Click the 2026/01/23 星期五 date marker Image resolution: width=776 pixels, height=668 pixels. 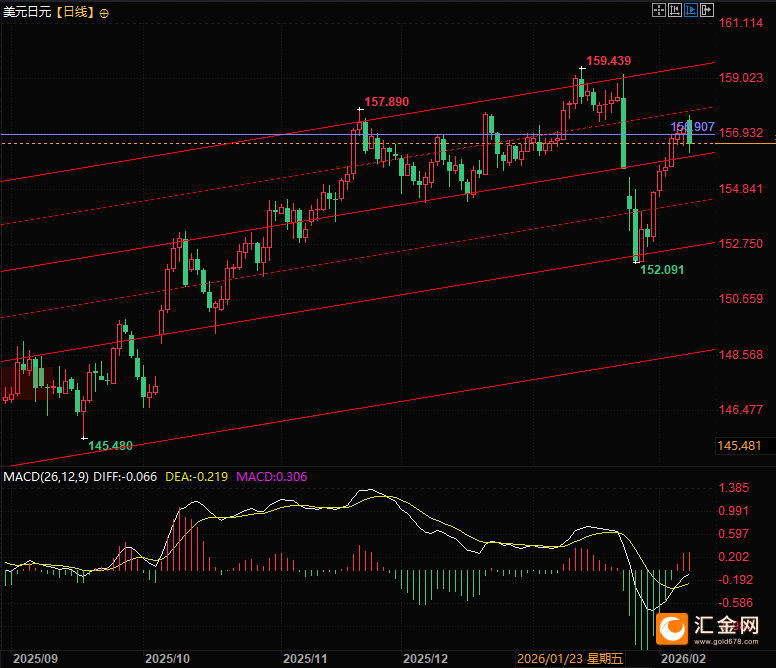tap(570, 659)
